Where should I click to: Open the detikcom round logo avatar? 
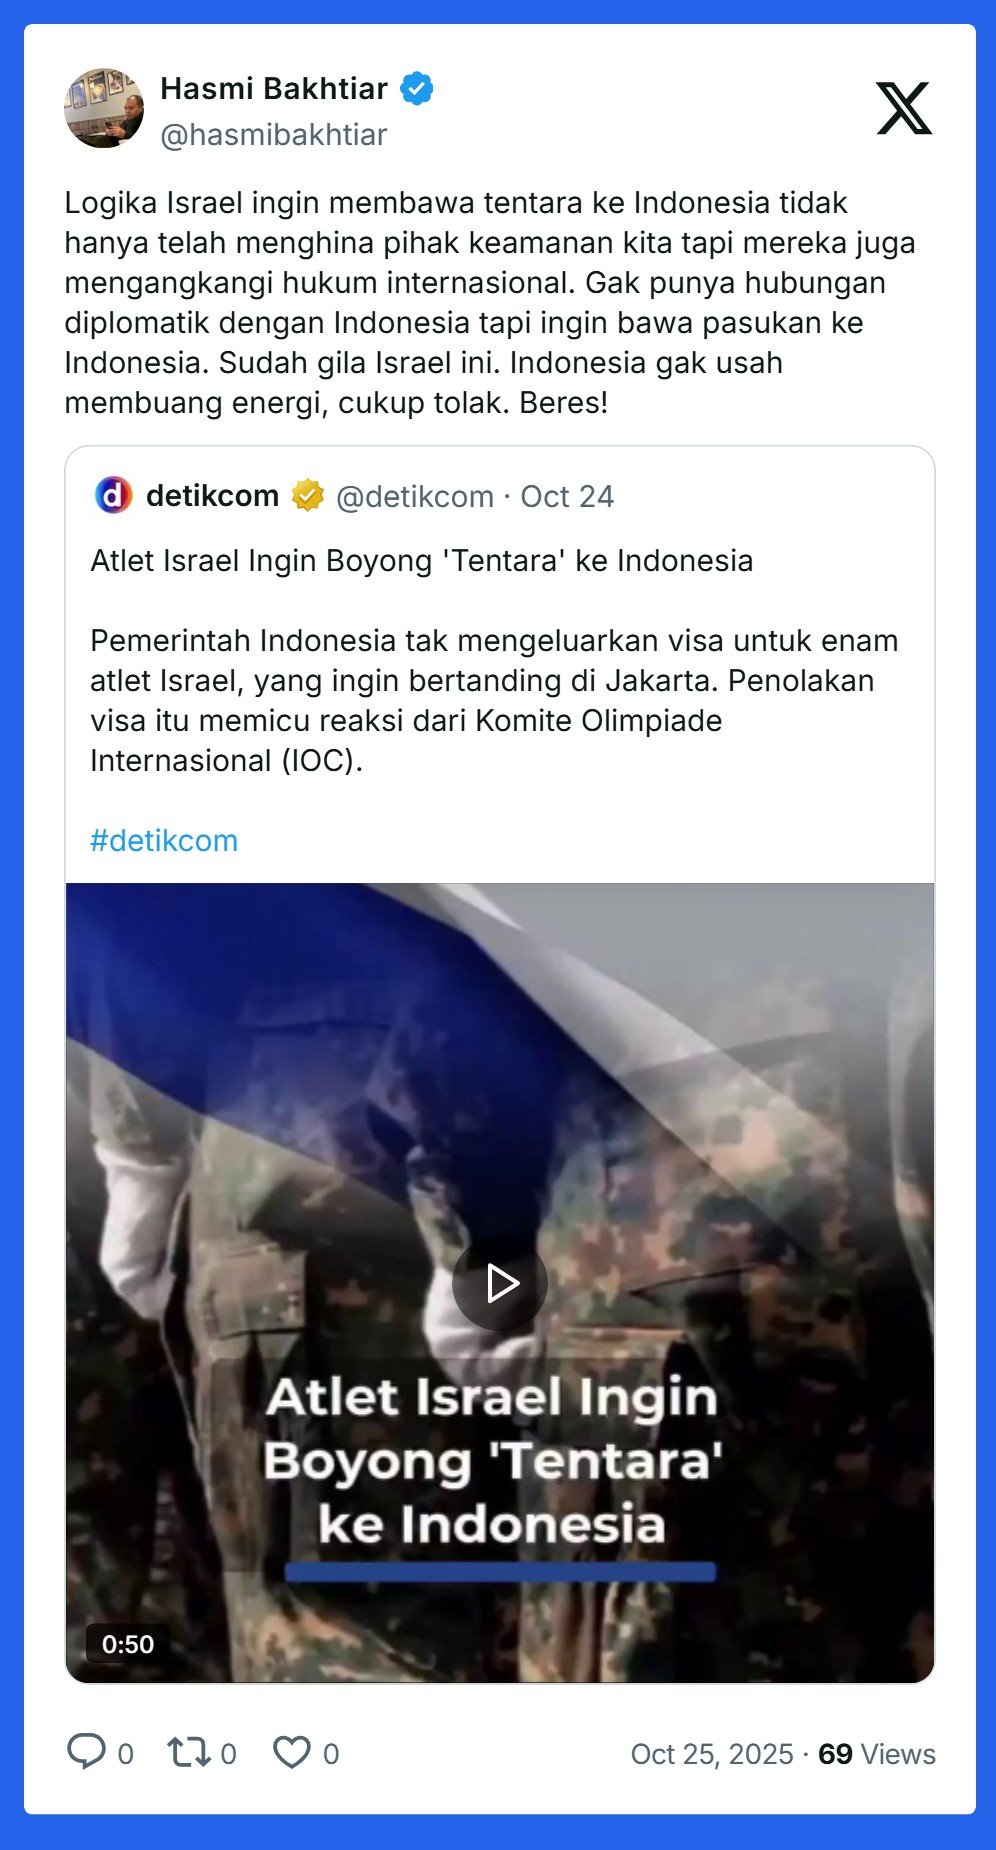(x=113, y=495)
